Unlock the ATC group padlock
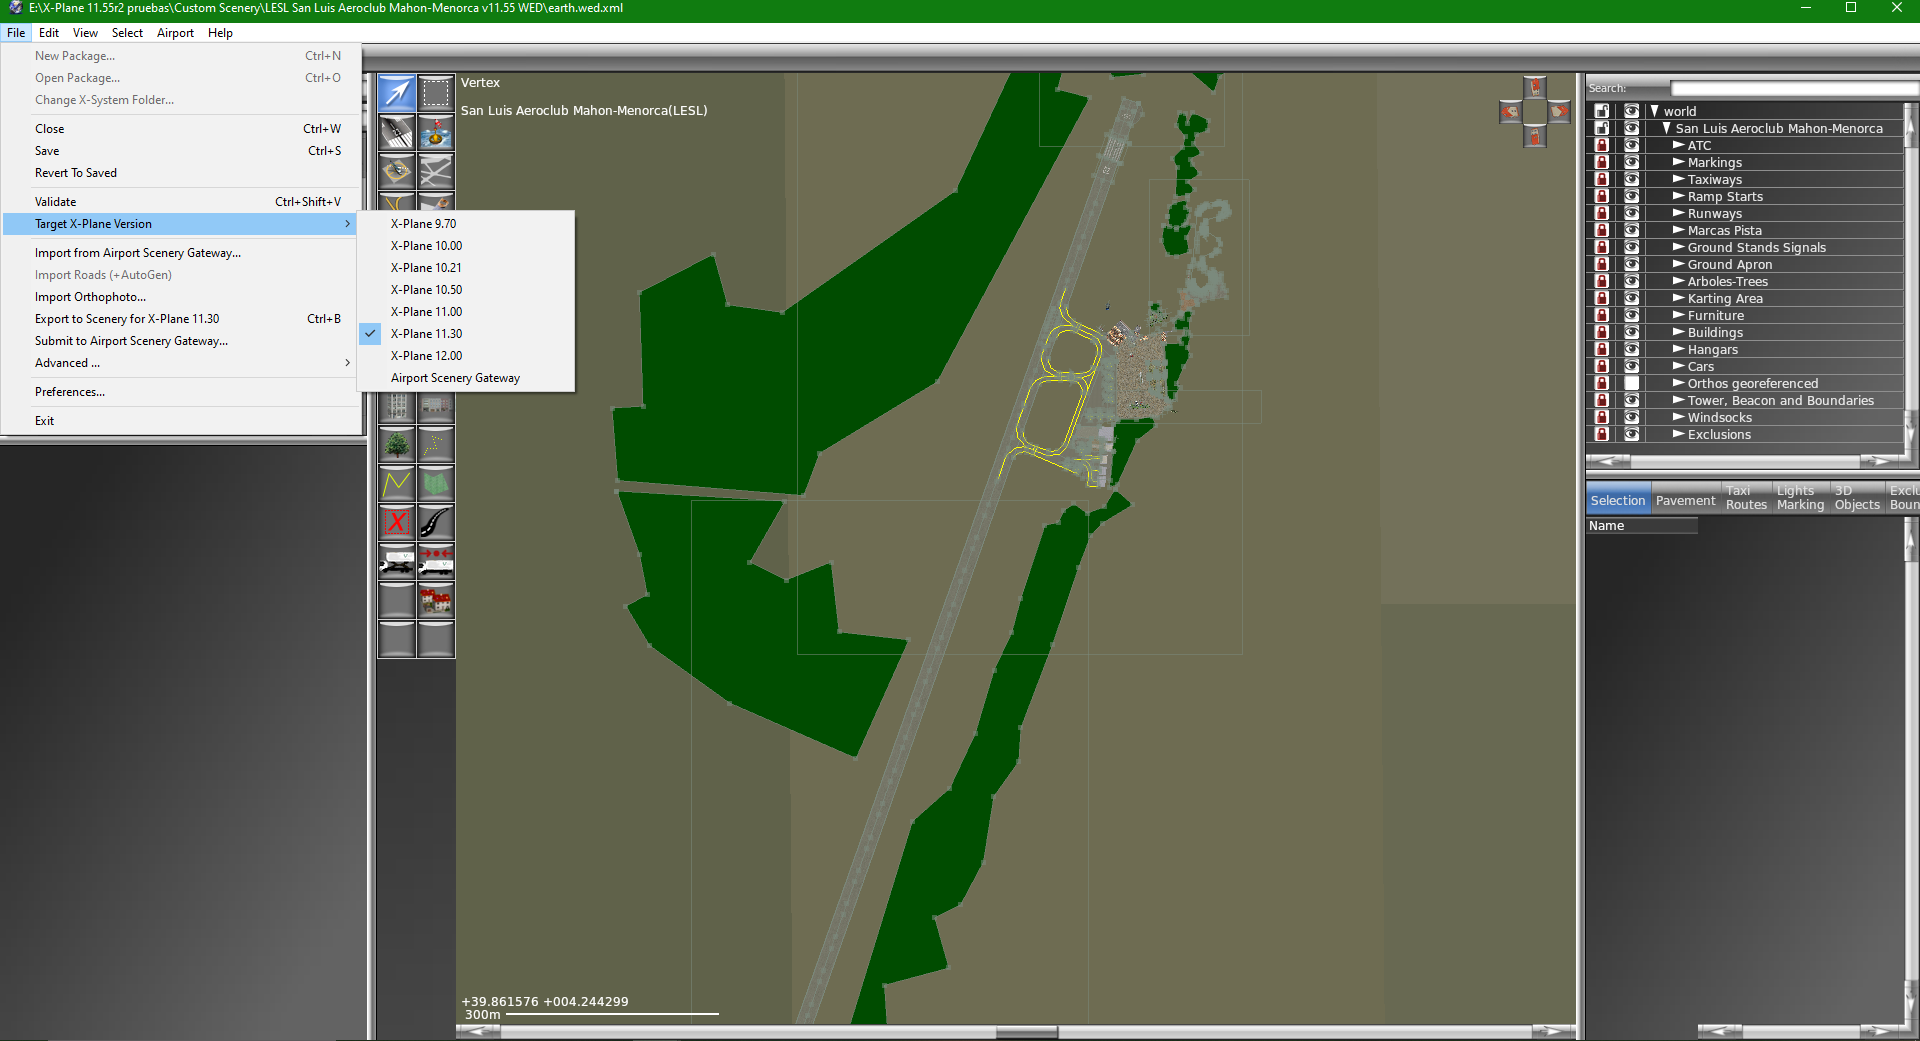1920x1041 pixels. coord(1602,145)
